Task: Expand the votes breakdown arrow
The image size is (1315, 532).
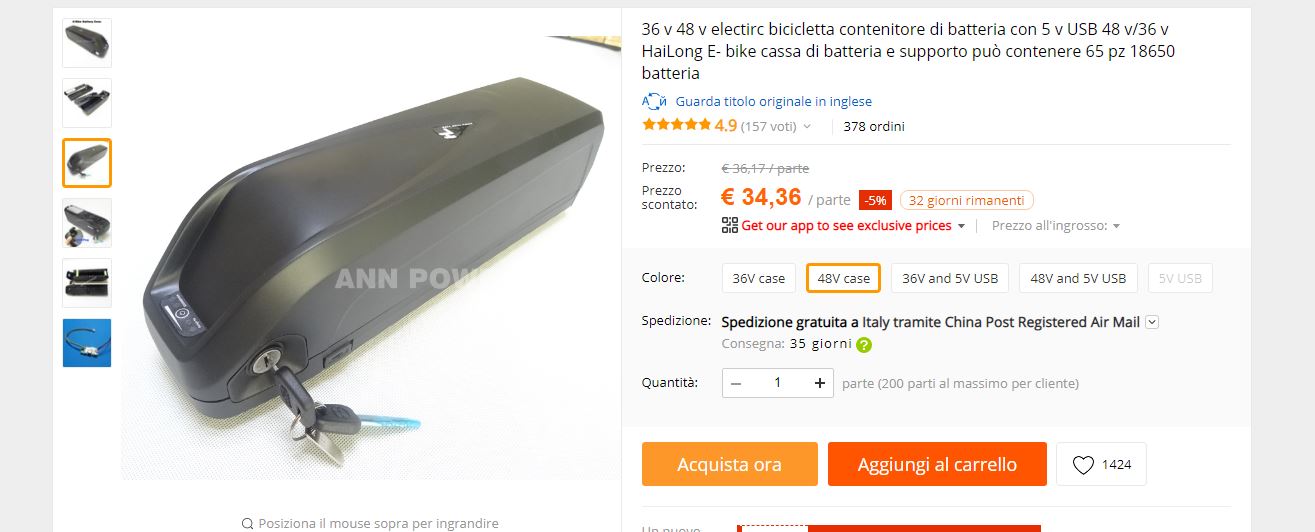Action: [x=807, y=127]
